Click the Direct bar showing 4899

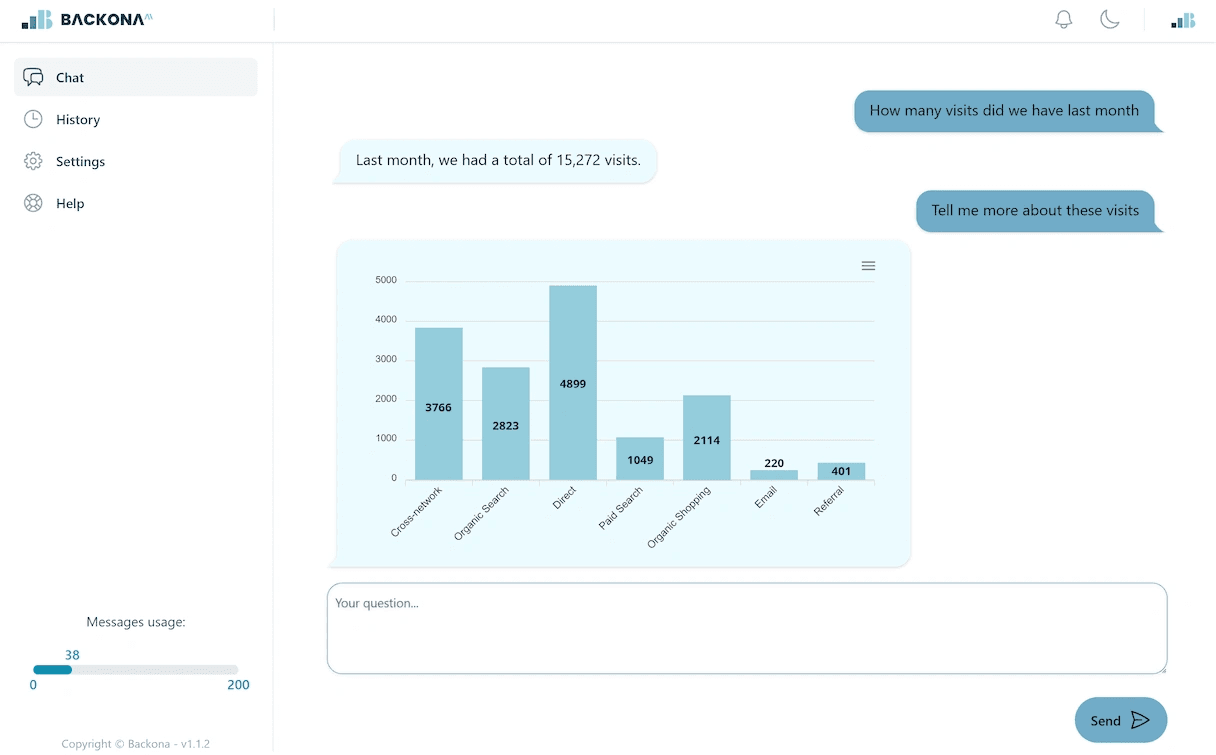[x=573, y=383]
